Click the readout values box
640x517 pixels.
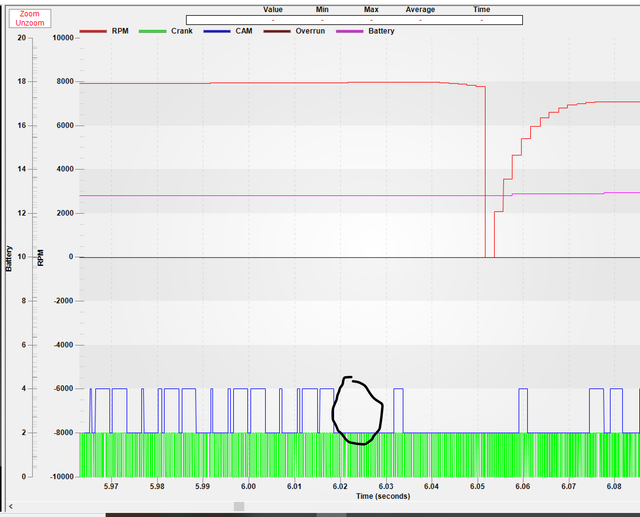(354, 20)
